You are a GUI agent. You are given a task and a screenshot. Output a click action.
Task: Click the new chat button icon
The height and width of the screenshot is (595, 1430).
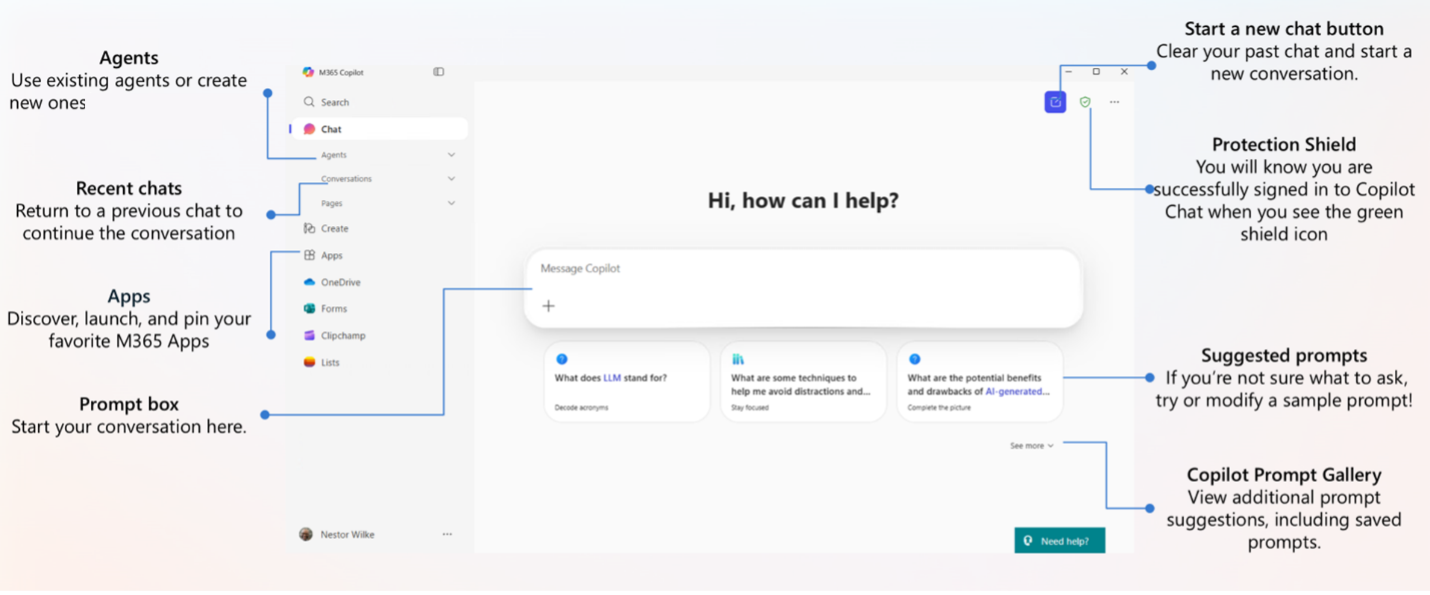click(1055, 102)
